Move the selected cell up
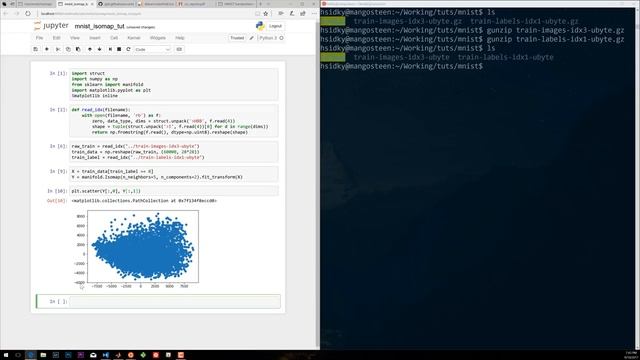Image resolution: width=640 pixels, height=360 pixels. 90,49
